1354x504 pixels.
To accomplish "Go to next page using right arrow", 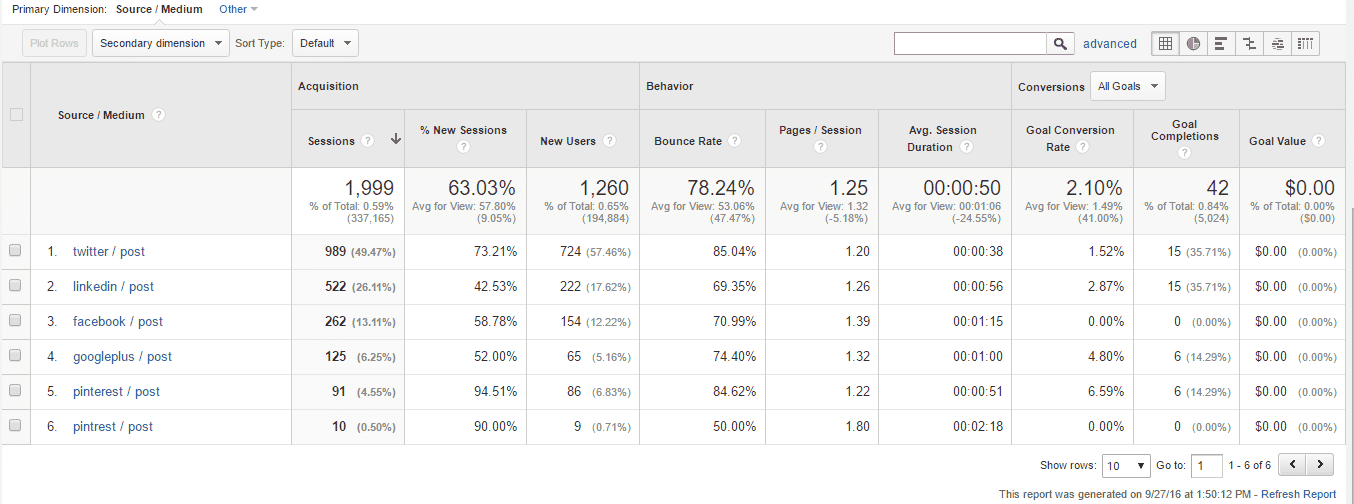I will (1321, 464).
